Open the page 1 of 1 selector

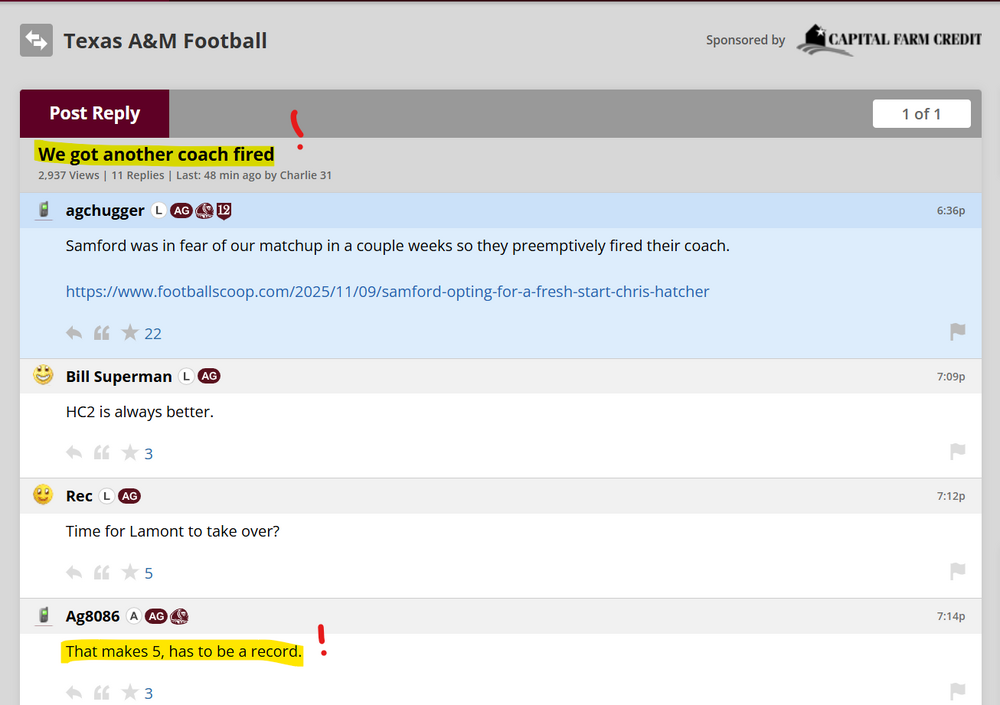[x=921, y=114]
